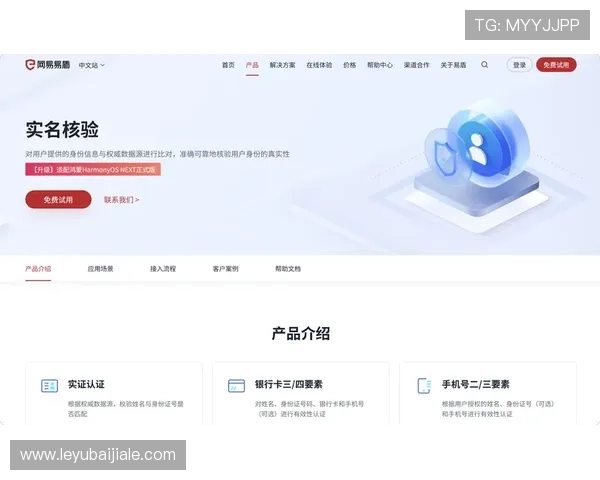Switch to the 客户案例 tab
This screenshot has height=480, width=600.
click(x=225, y=269)
